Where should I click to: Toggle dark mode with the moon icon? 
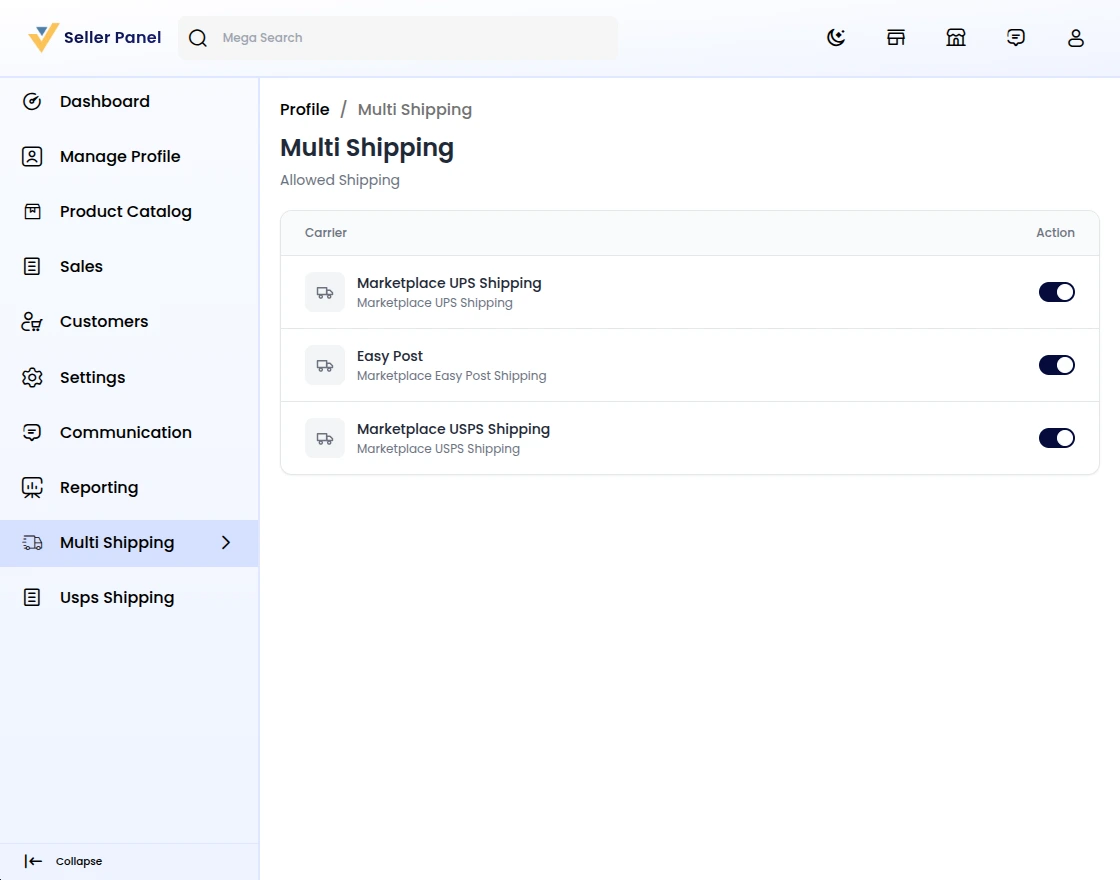pos(836,37)
